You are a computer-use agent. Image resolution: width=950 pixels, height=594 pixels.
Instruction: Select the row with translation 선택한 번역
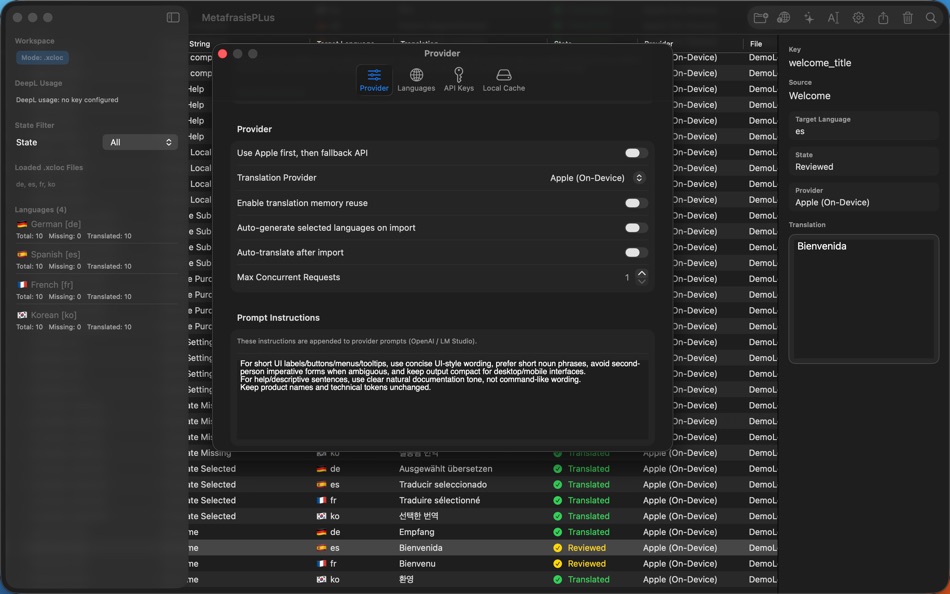click(x=483, y=516)
